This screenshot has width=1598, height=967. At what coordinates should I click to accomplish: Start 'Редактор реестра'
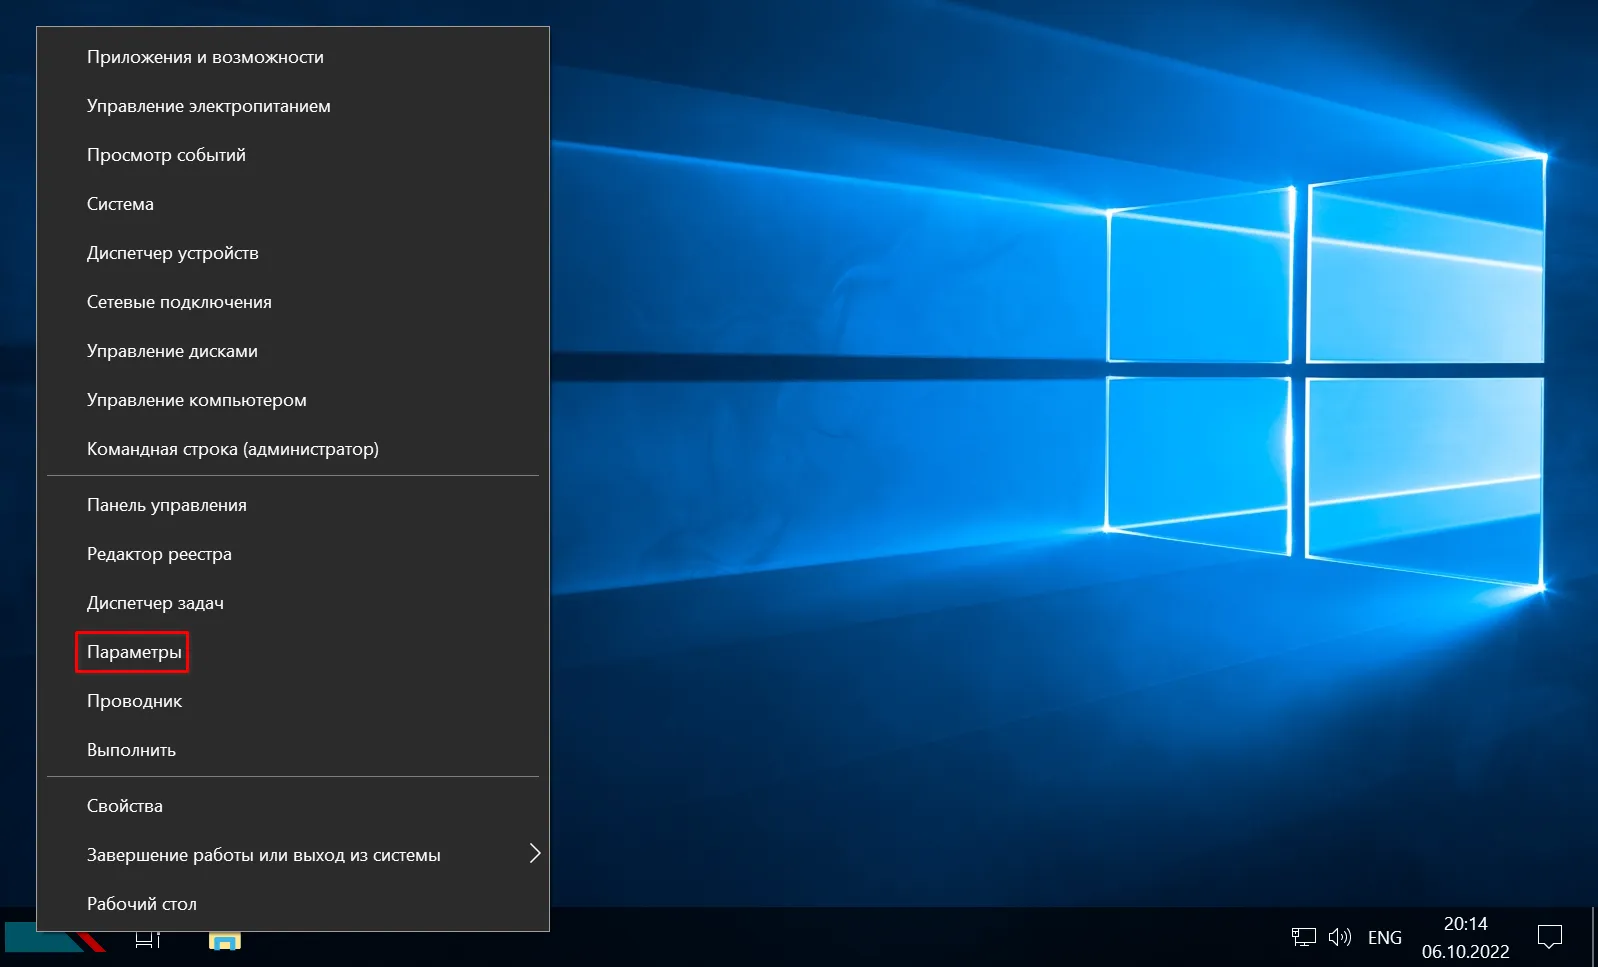click(x=293, y=554)
